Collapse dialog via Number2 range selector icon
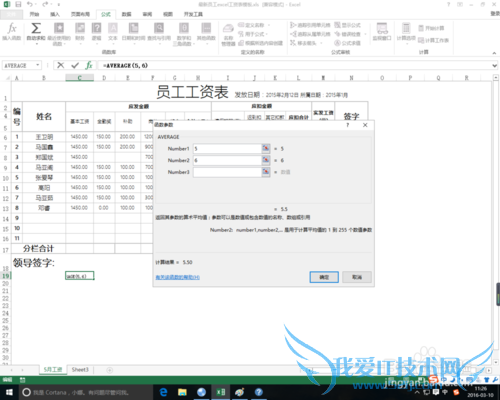The image size is (500, 400). 266,160
